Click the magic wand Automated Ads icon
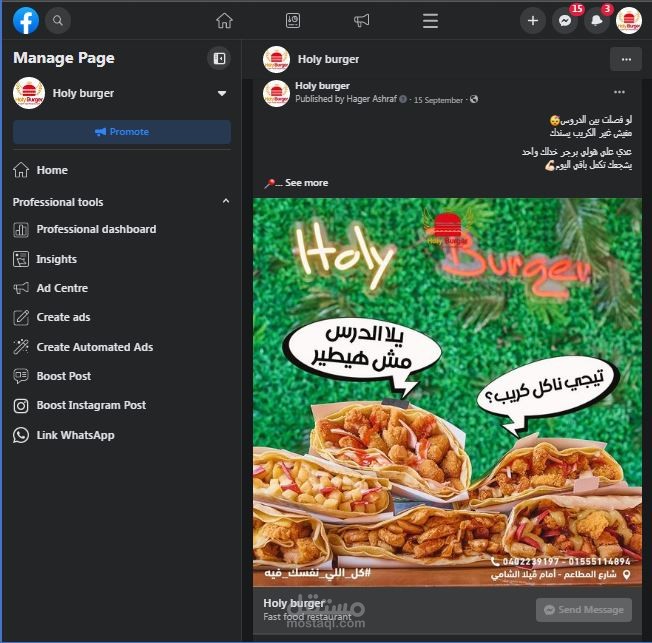This screenshot has height=643, width=652. click(x=21, y=347)
